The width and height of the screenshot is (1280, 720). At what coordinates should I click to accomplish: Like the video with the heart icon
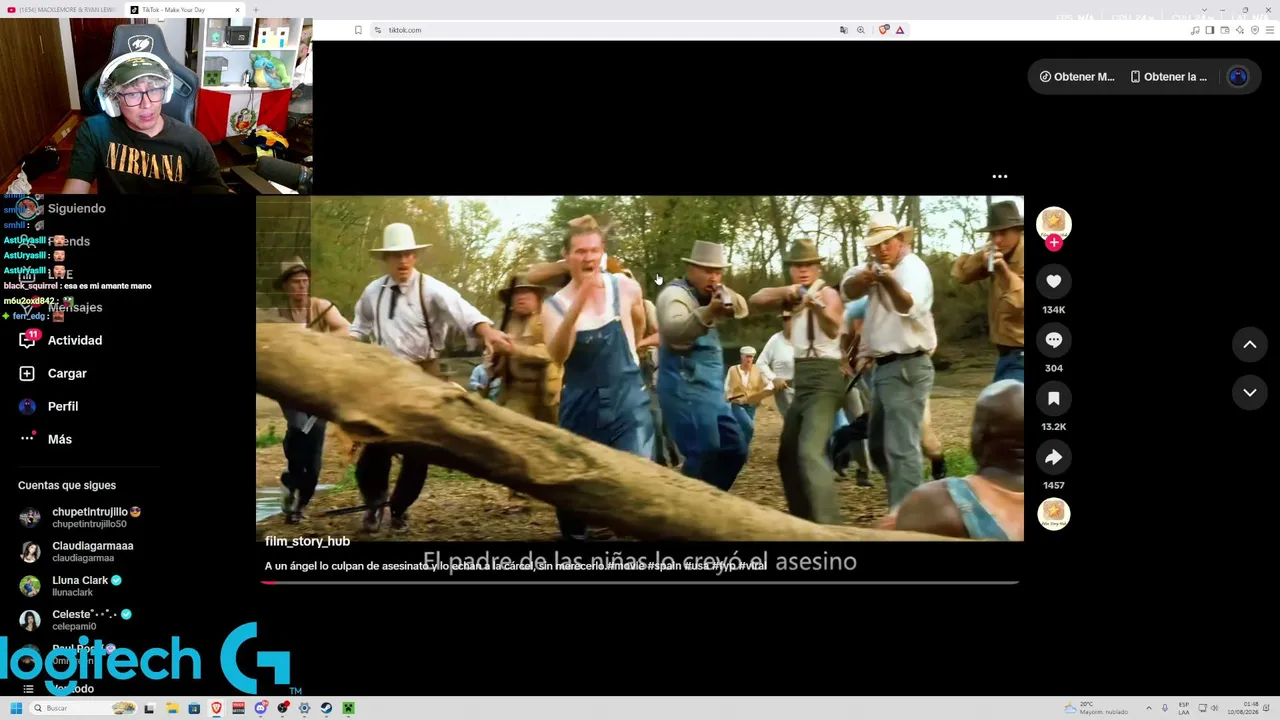[x=1053, y=282]
